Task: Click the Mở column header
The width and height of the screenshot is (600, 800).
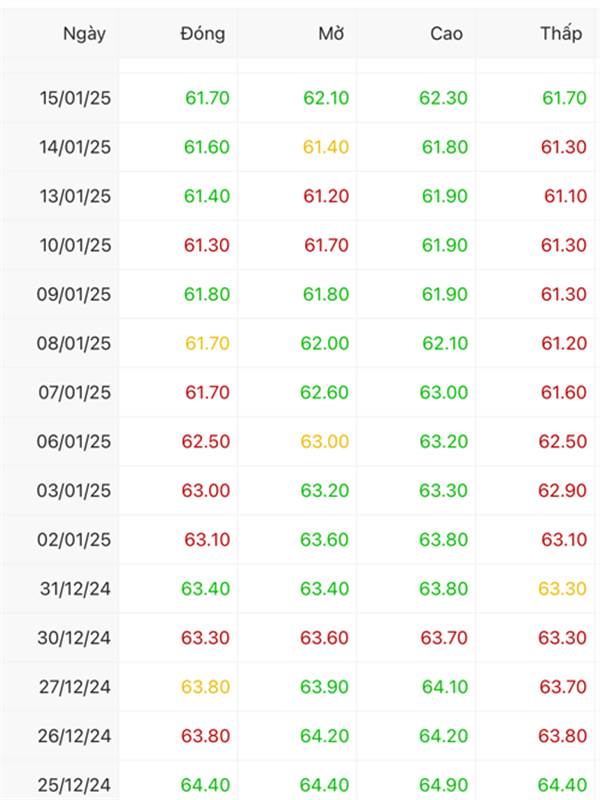Action: 331,33
